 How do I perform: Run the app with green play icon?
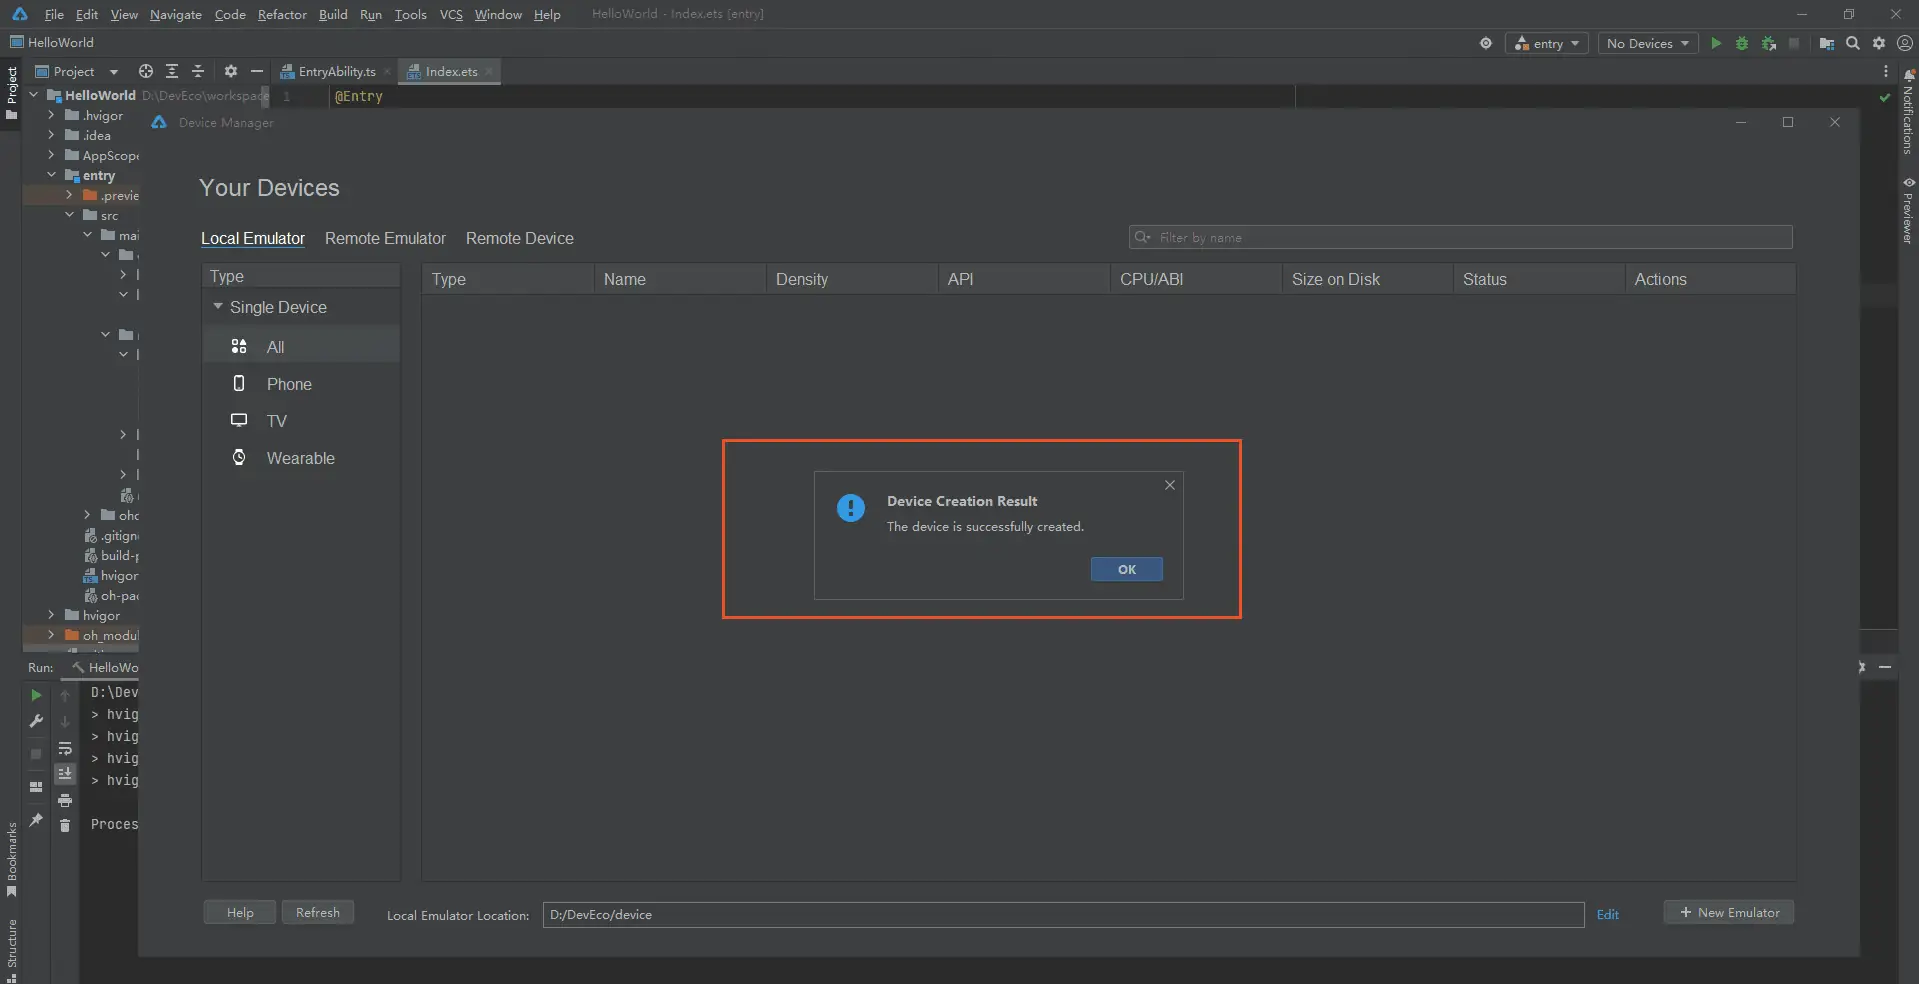pos(1716,43)
